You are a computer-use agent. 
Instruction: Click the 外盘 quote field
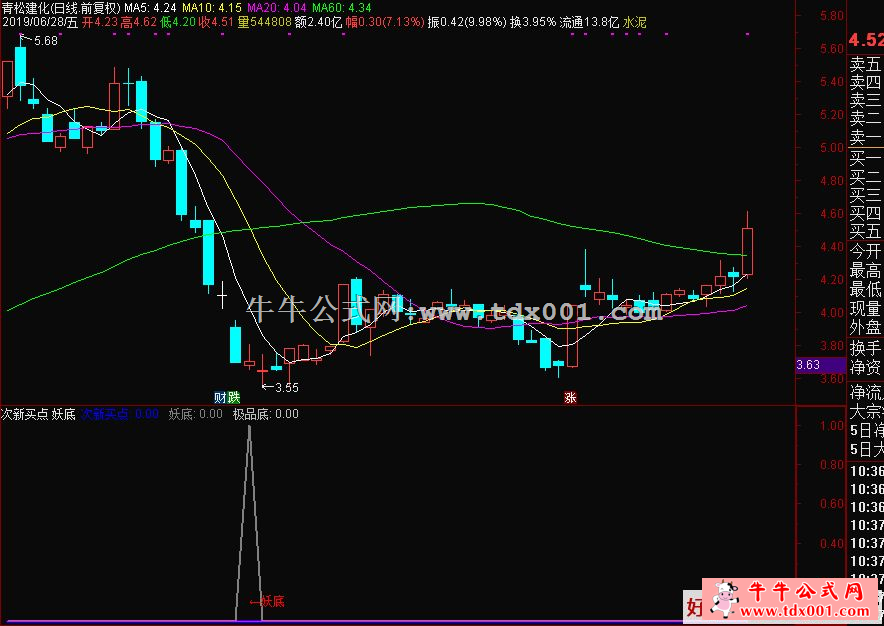(x=866, y=328)
